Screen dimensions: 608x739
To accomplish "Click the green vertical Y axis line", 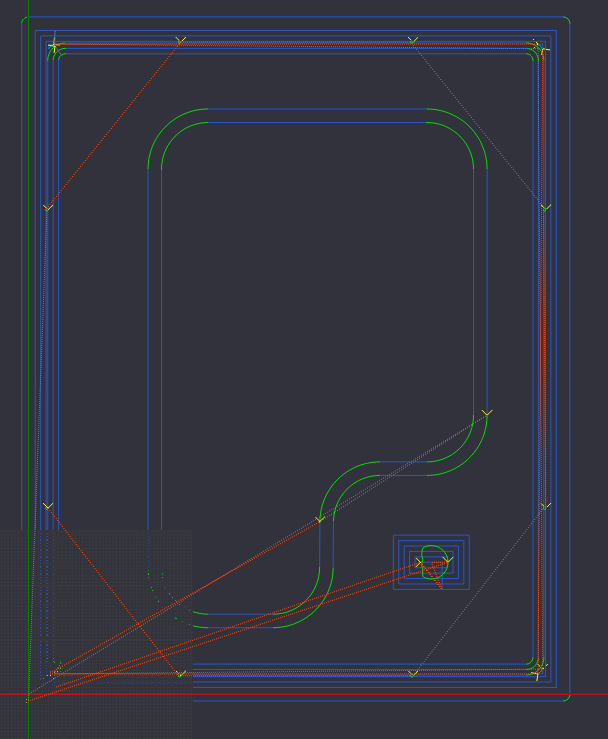I will [28, 300].
